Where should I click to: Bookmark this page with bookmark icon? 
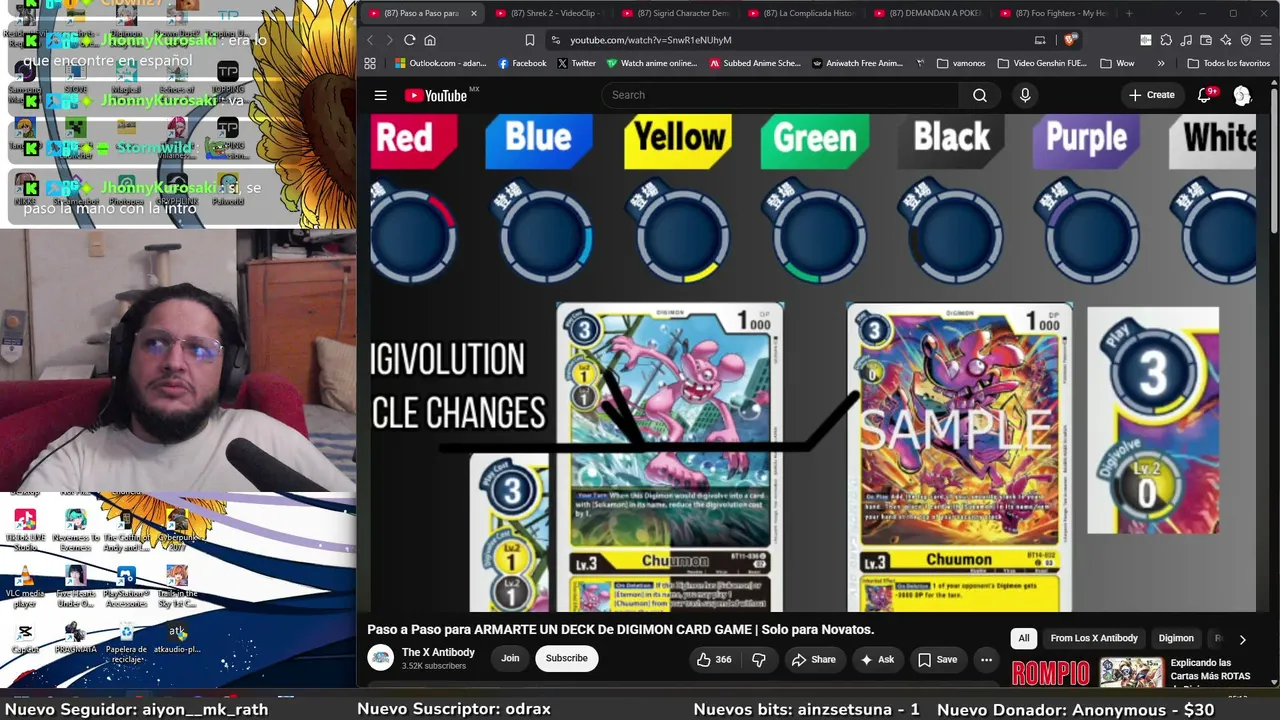(530, 40)
